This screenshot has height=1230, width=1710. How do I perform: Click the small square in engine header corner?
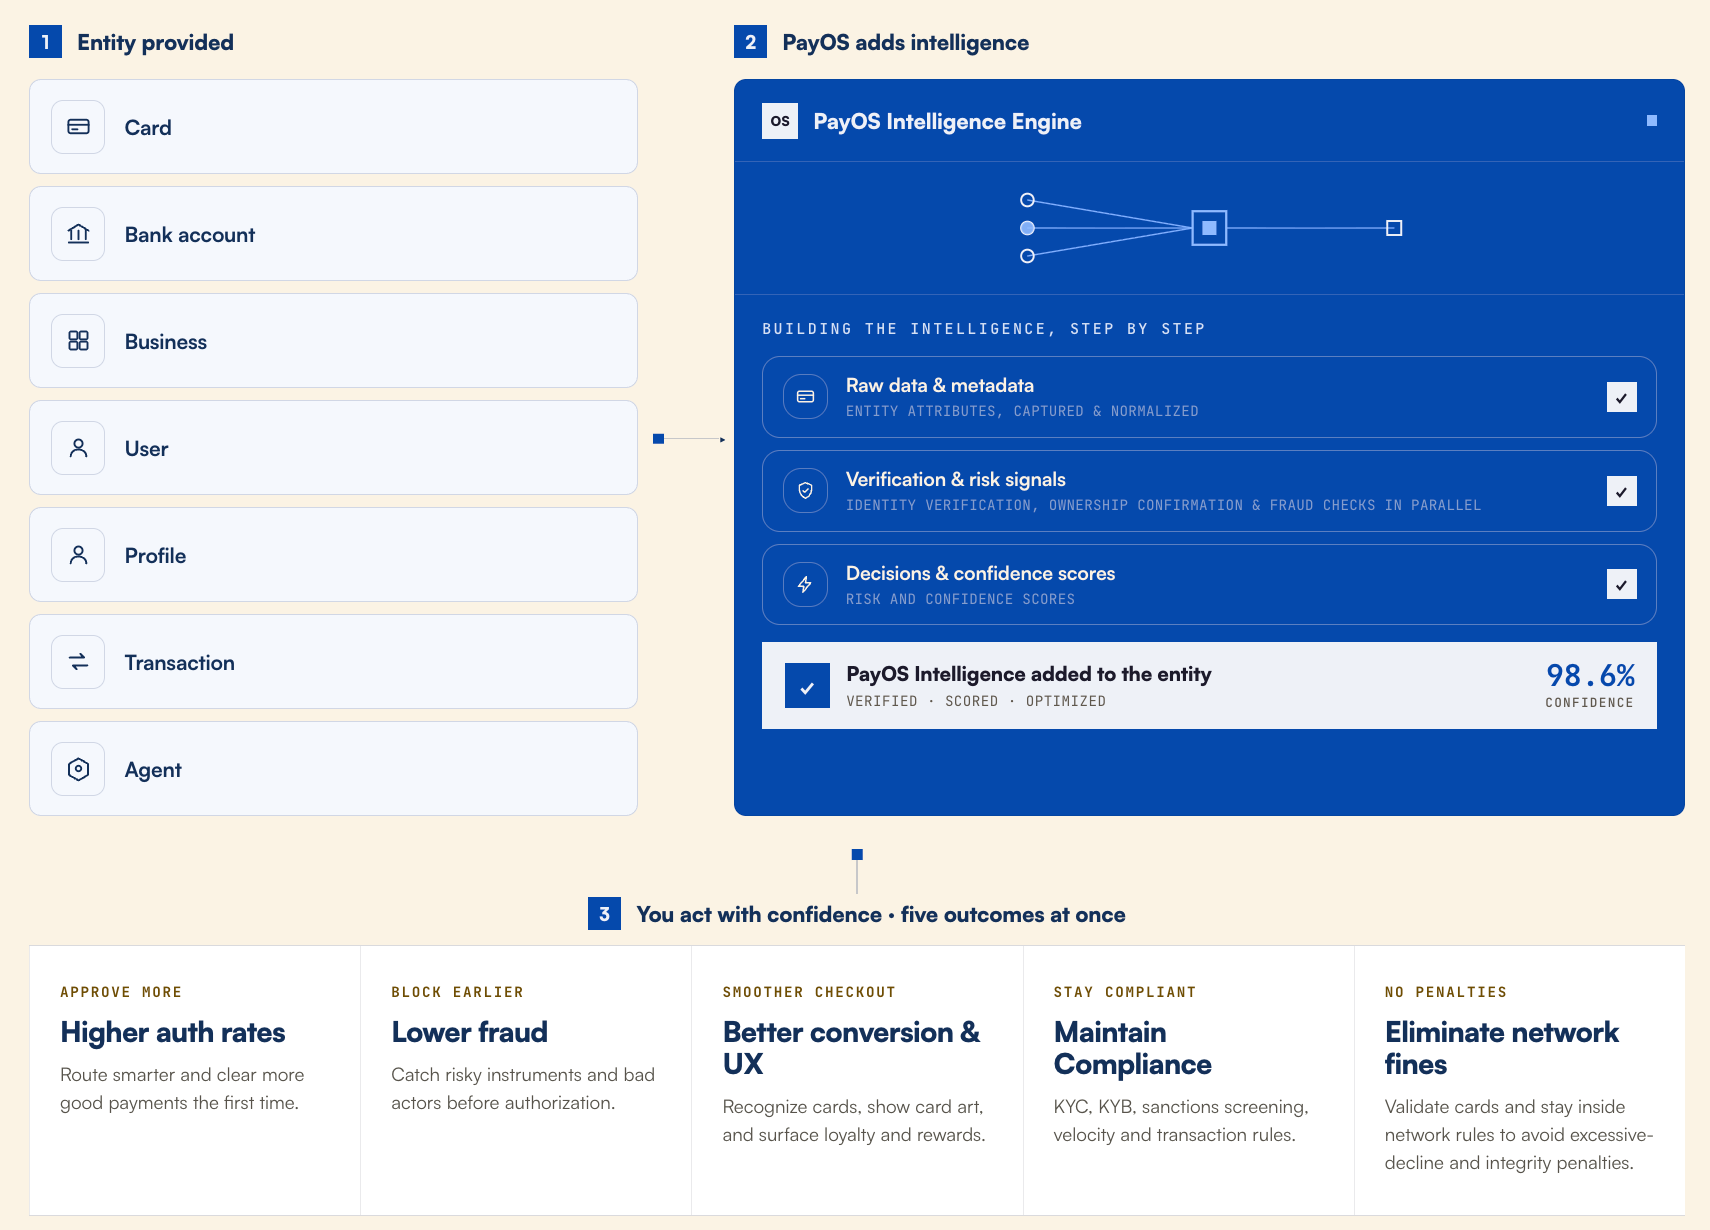coord(1652,121)
